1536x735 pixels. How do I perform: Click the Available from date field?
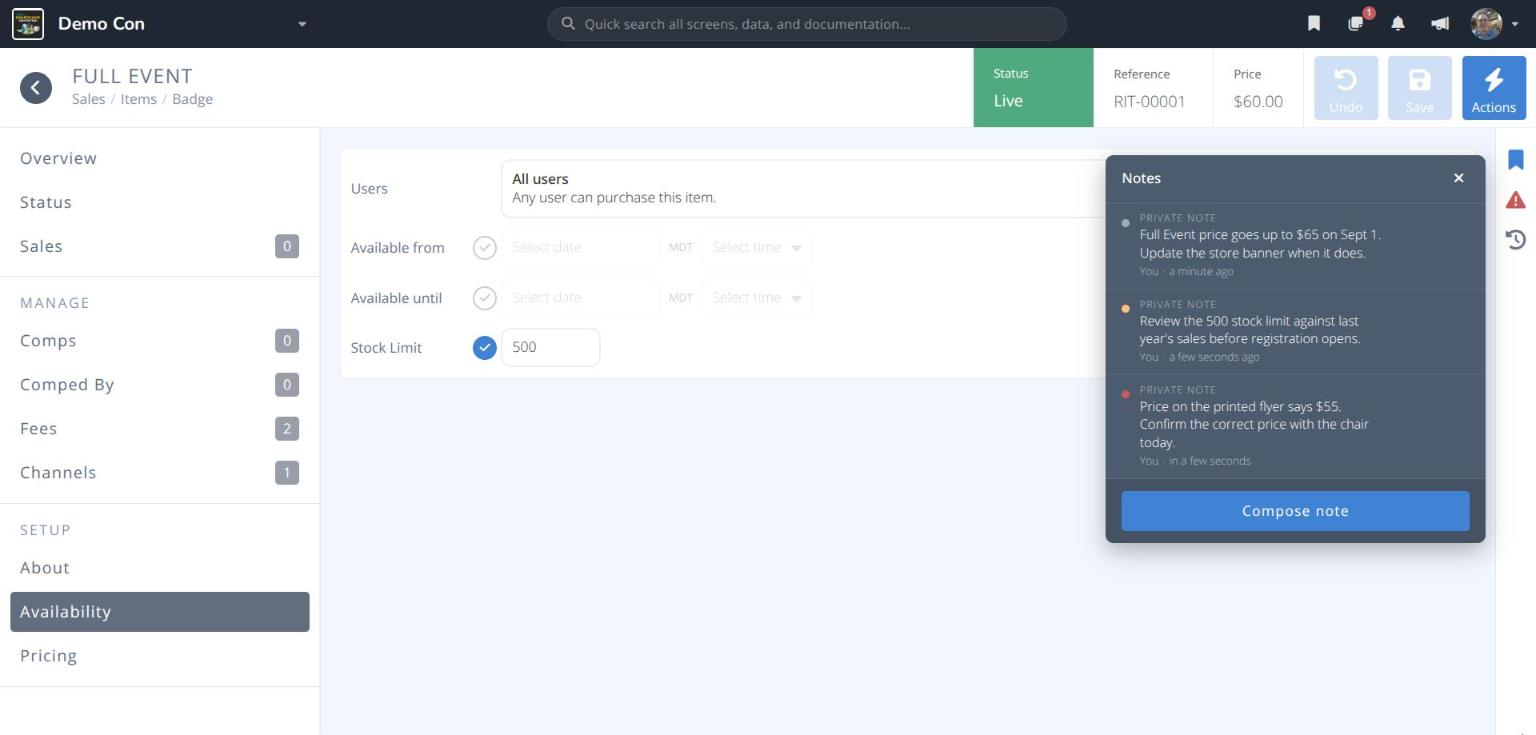pyautogui.click(x=580, y=248)
